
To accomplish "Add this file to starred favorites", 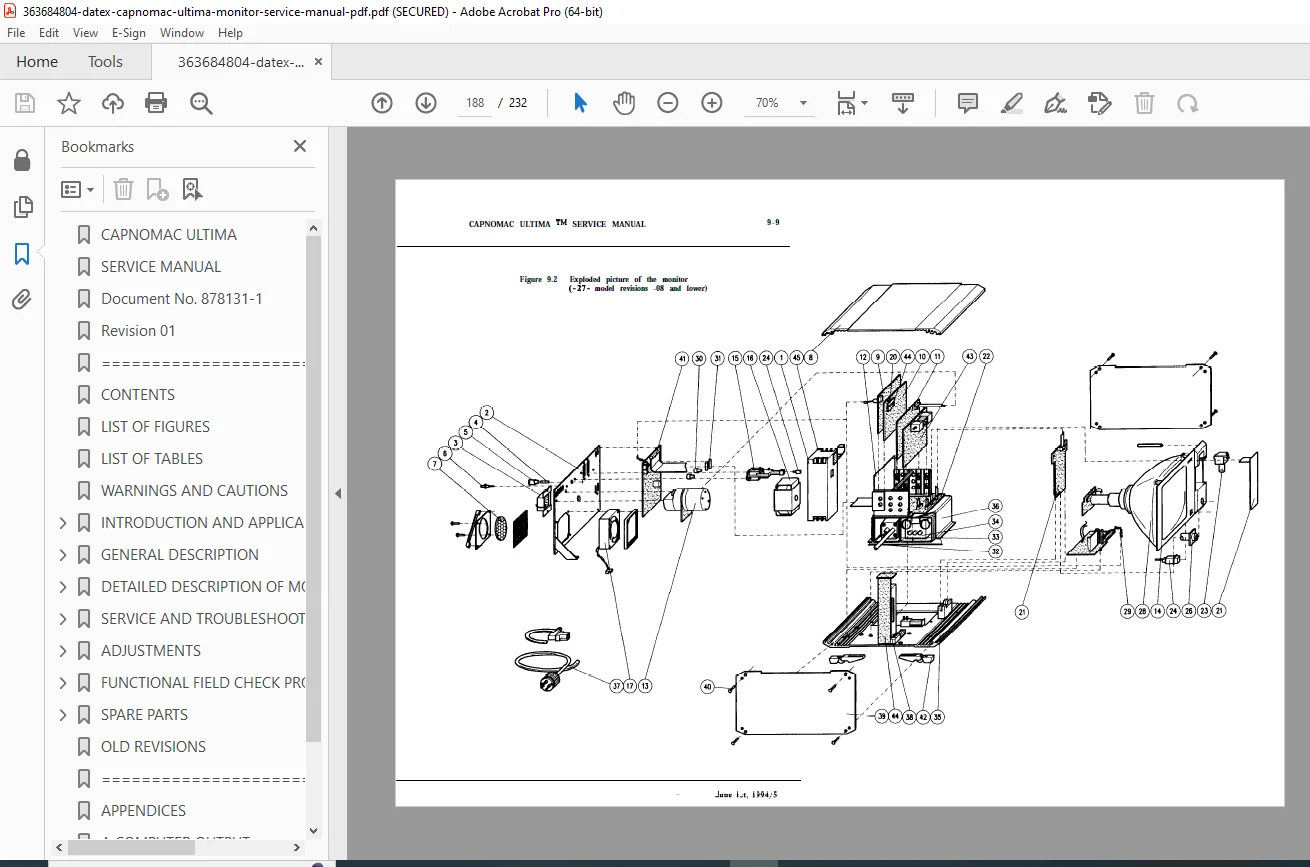I will (69, 103).
